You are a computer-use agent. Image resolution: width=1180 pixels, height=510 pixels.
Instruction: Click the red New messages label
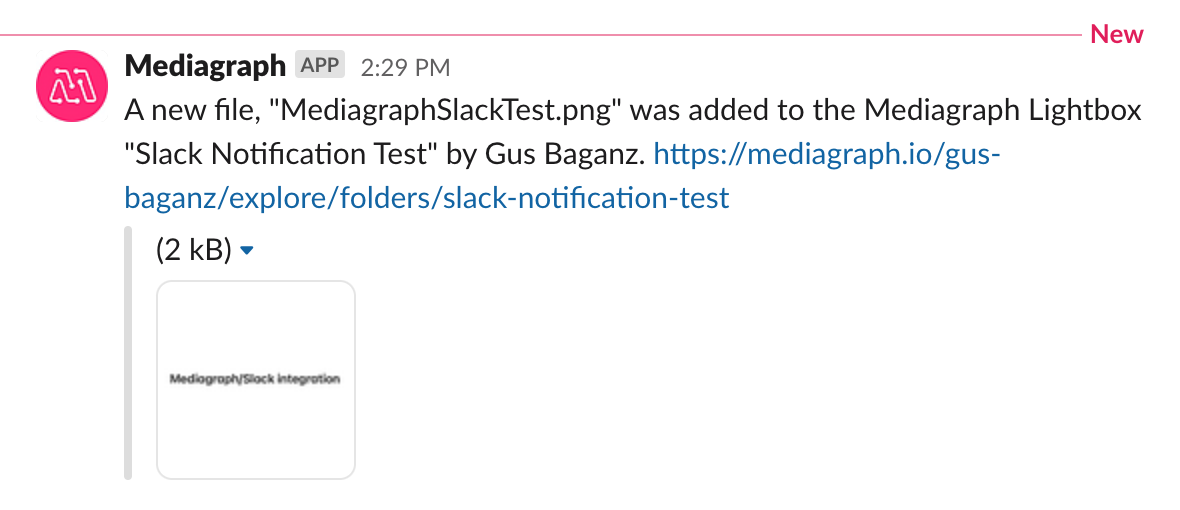pyautogui.click(x=1116, y=35)
